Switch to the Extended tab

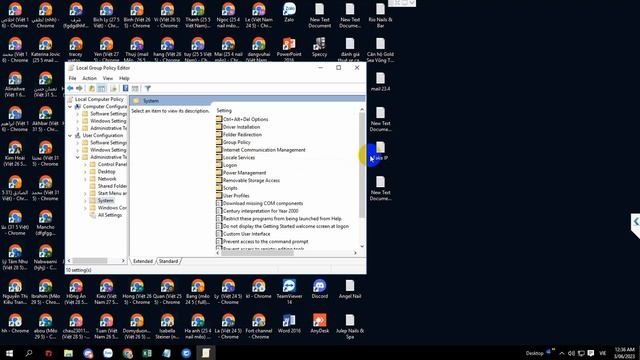click(x=143, y=261)
